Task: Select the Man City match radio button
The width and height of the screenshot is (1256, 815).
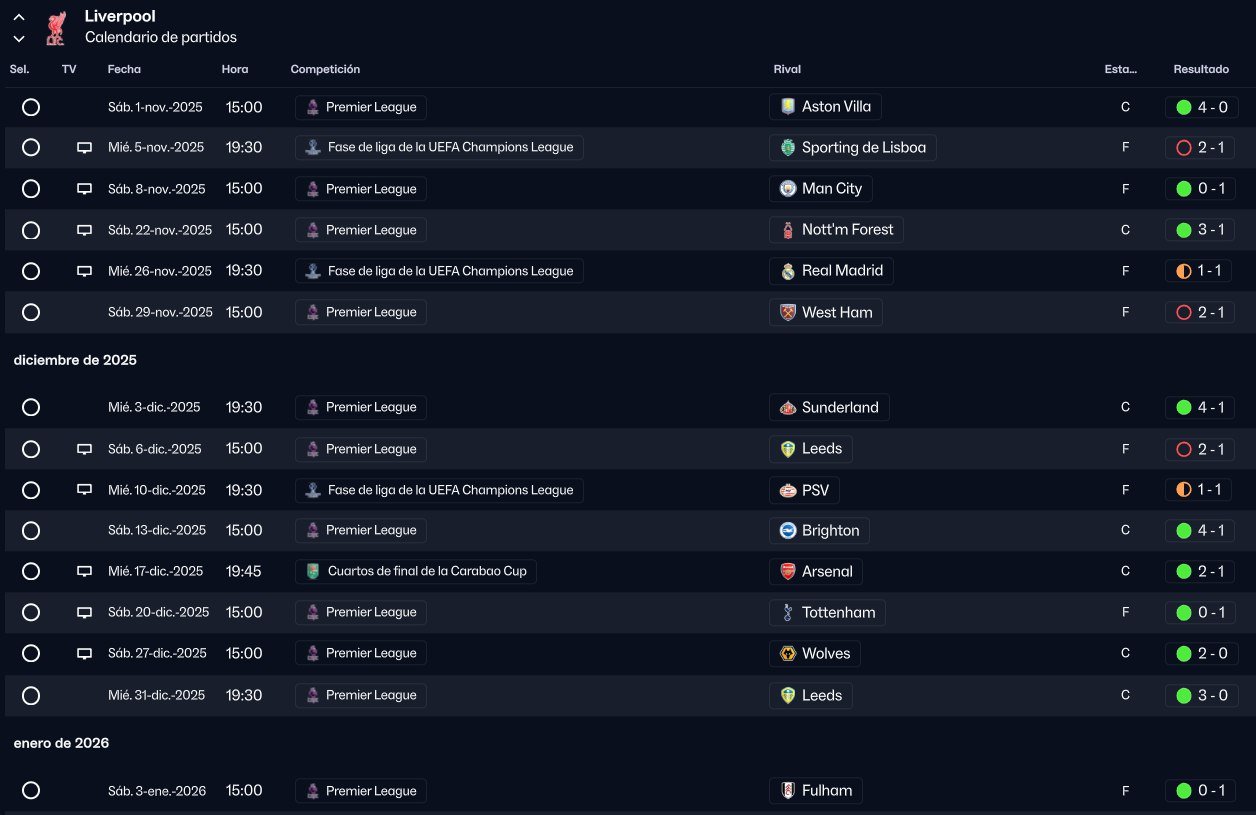Action: [31, 188]
